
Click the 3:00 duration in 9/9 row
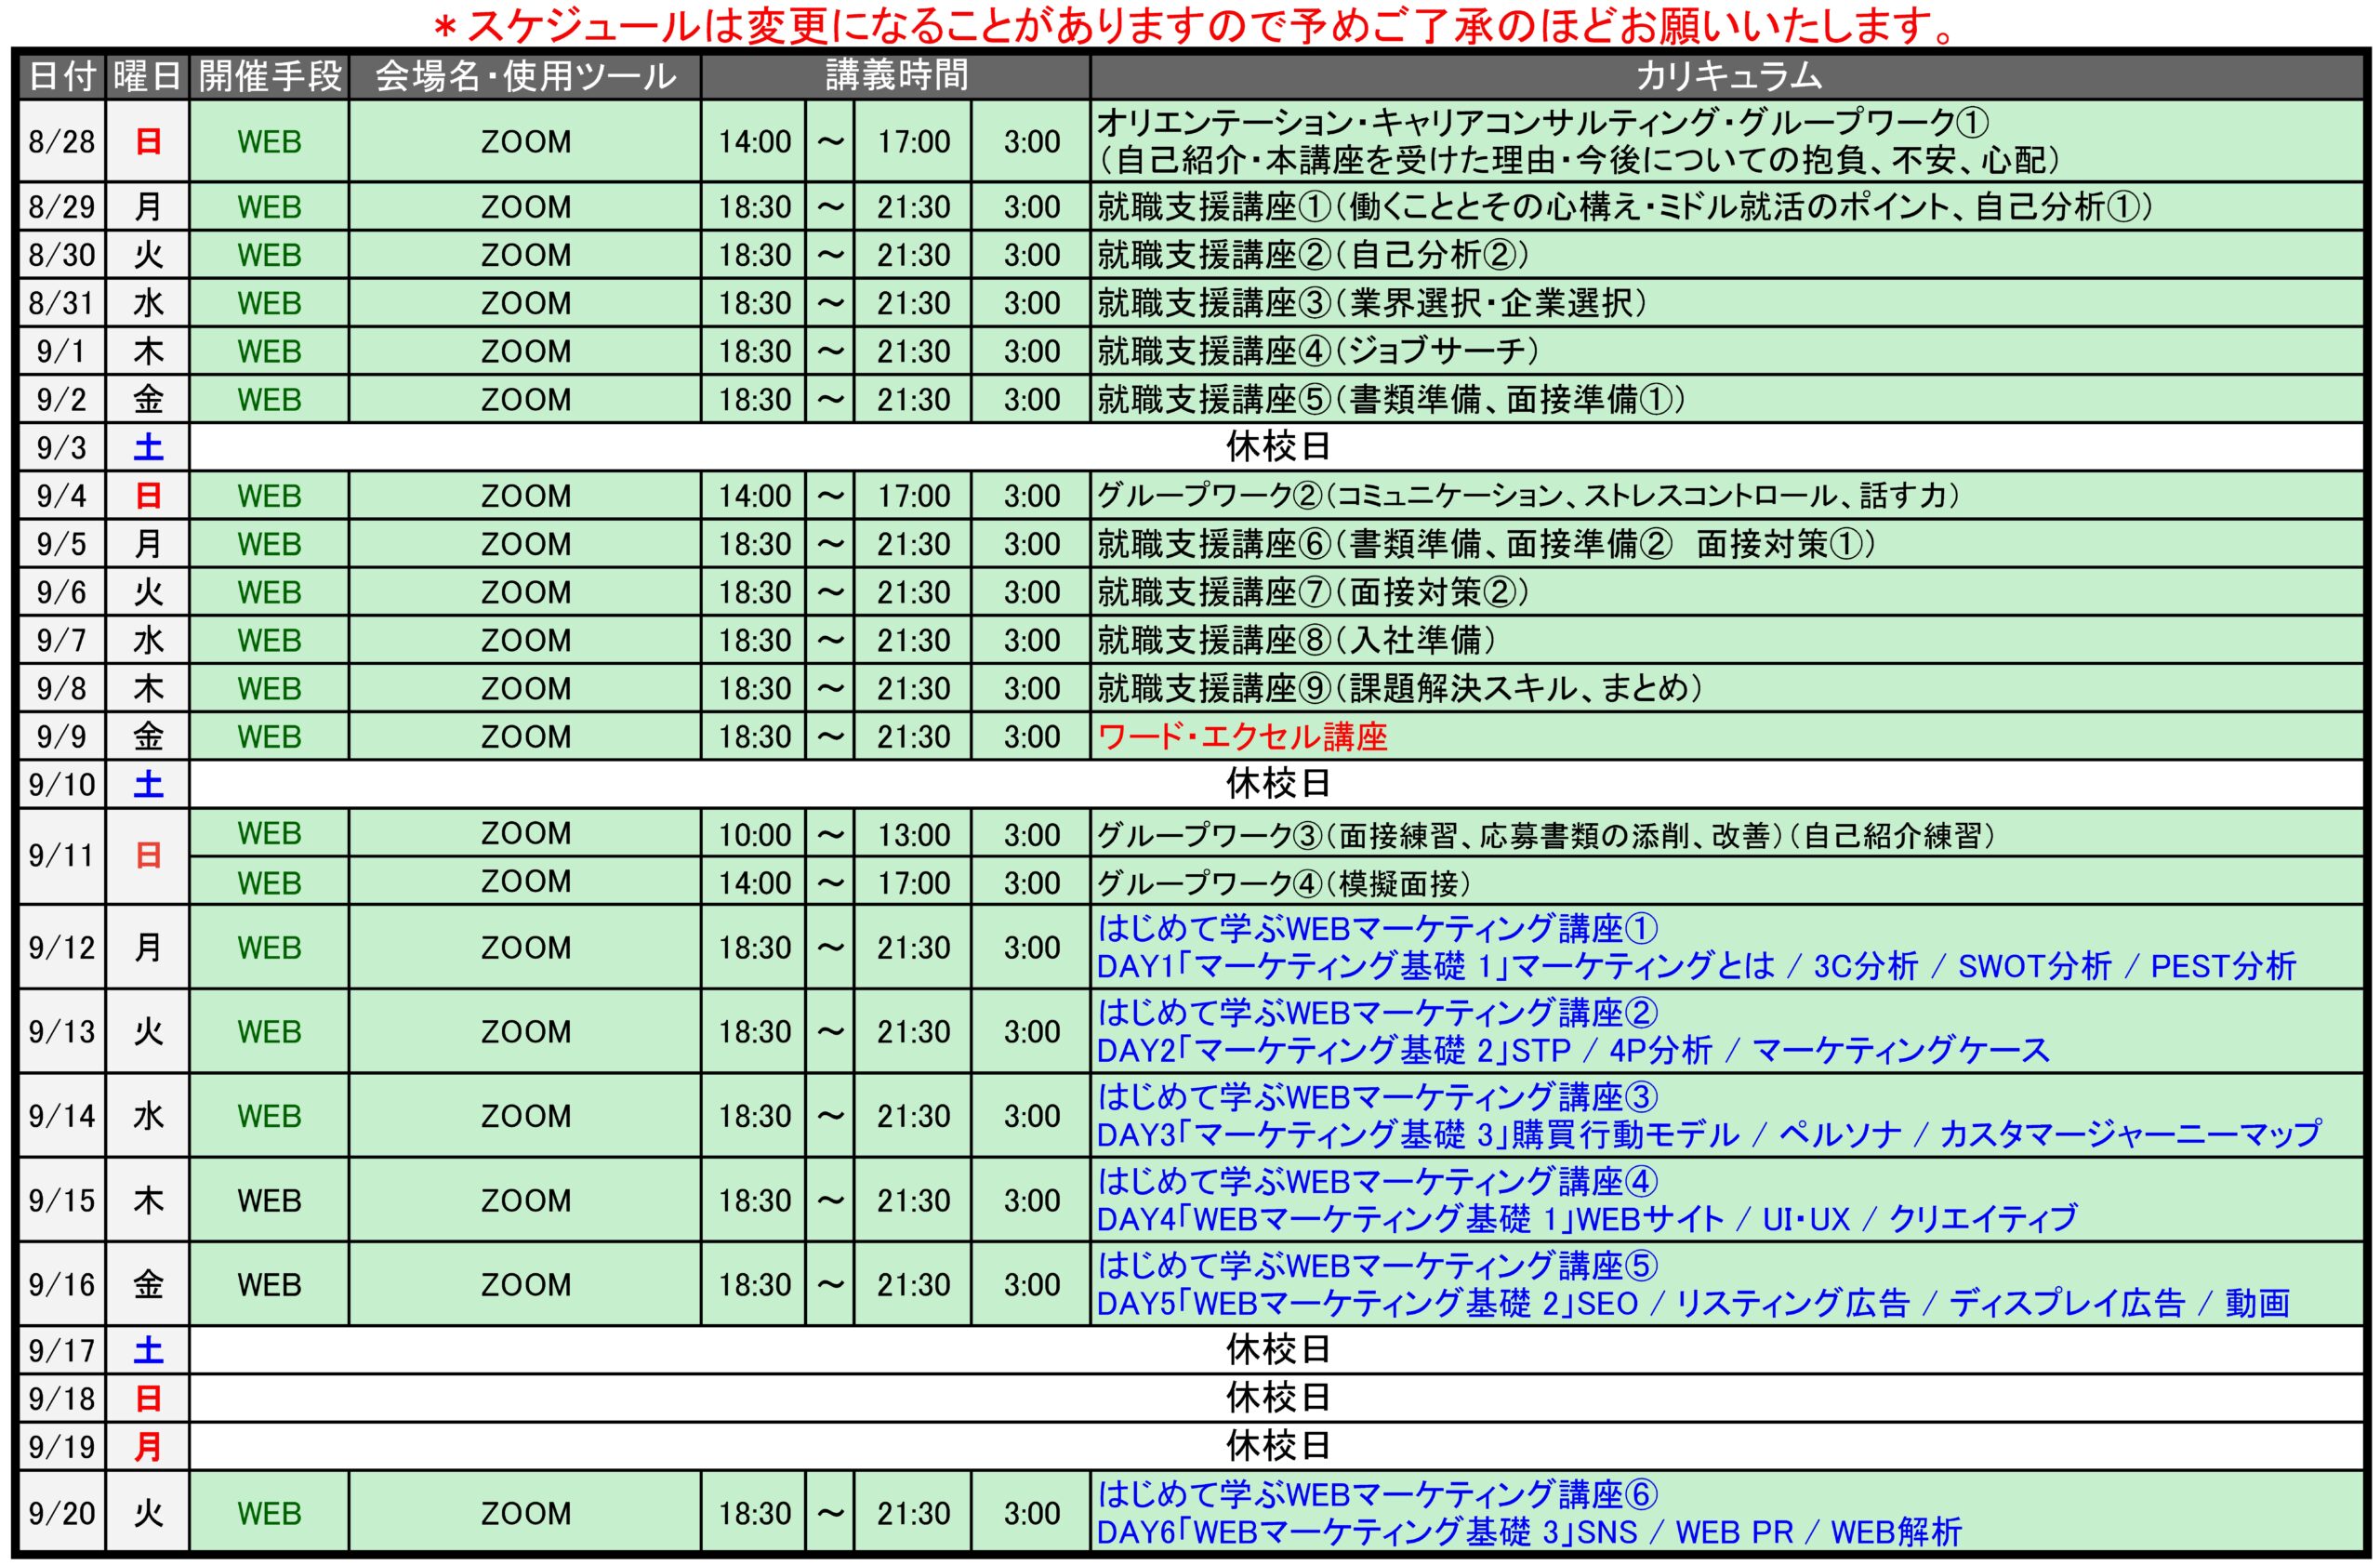click(x=1031, y=736)
